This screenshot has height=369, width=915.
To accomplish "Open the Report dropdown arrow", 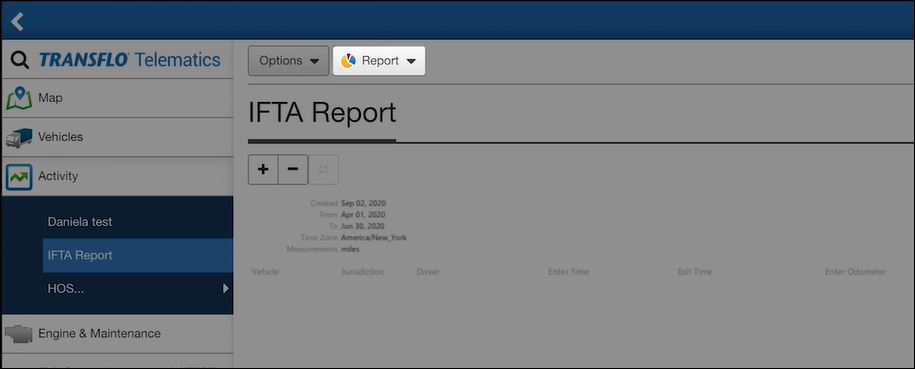I will click(411, 61).
